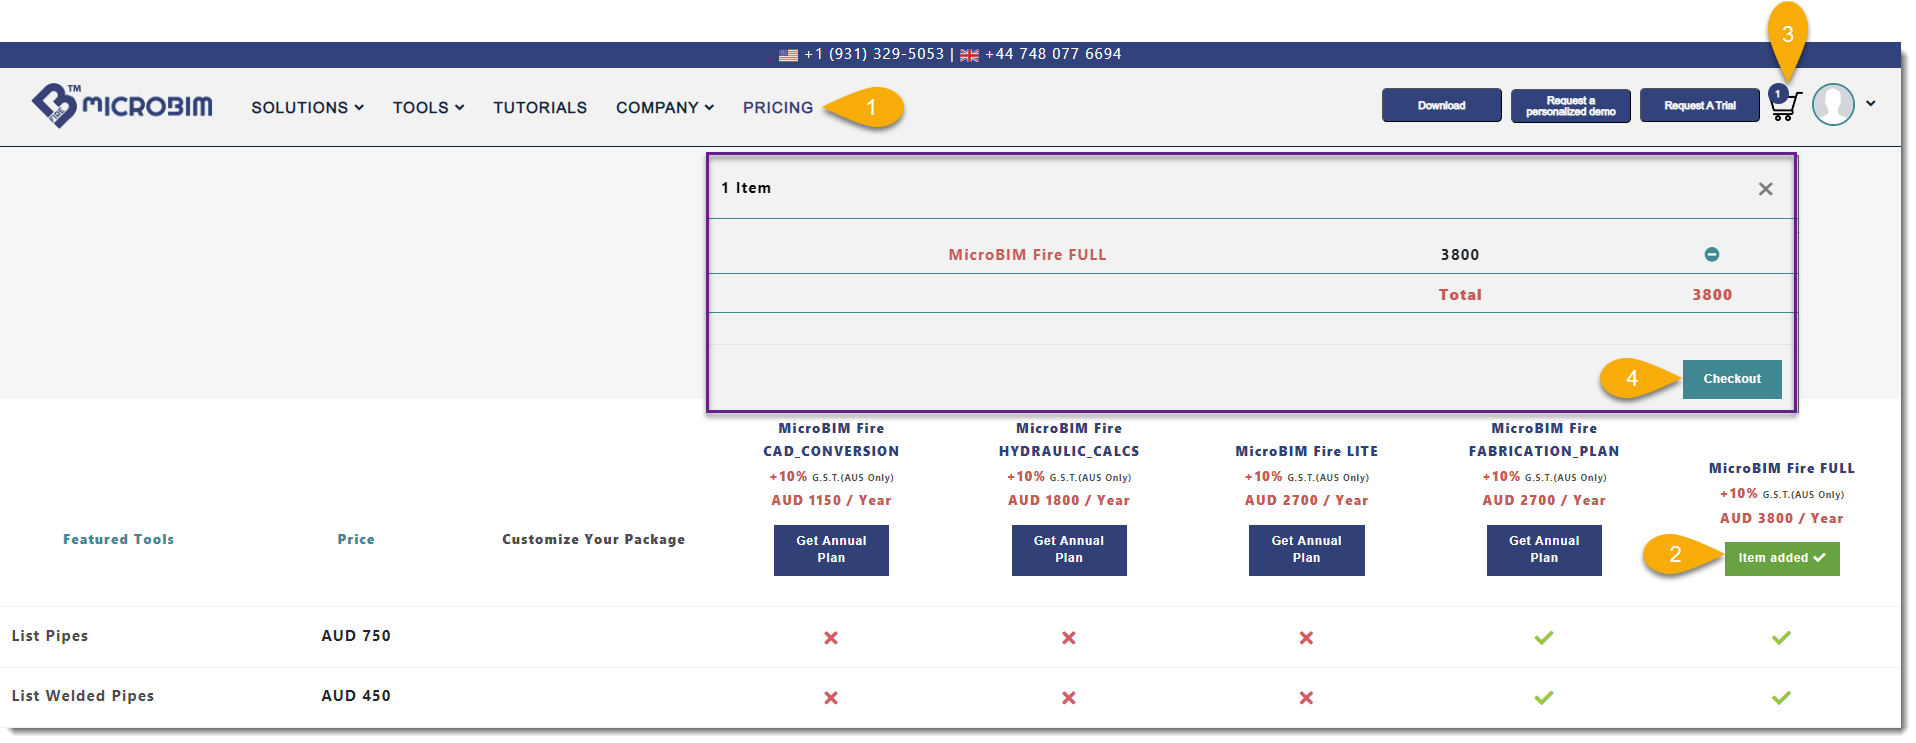Viewport: 1916px width, 743px height.
Task: Click the AUD 450 price
Action: pos(356,696)
